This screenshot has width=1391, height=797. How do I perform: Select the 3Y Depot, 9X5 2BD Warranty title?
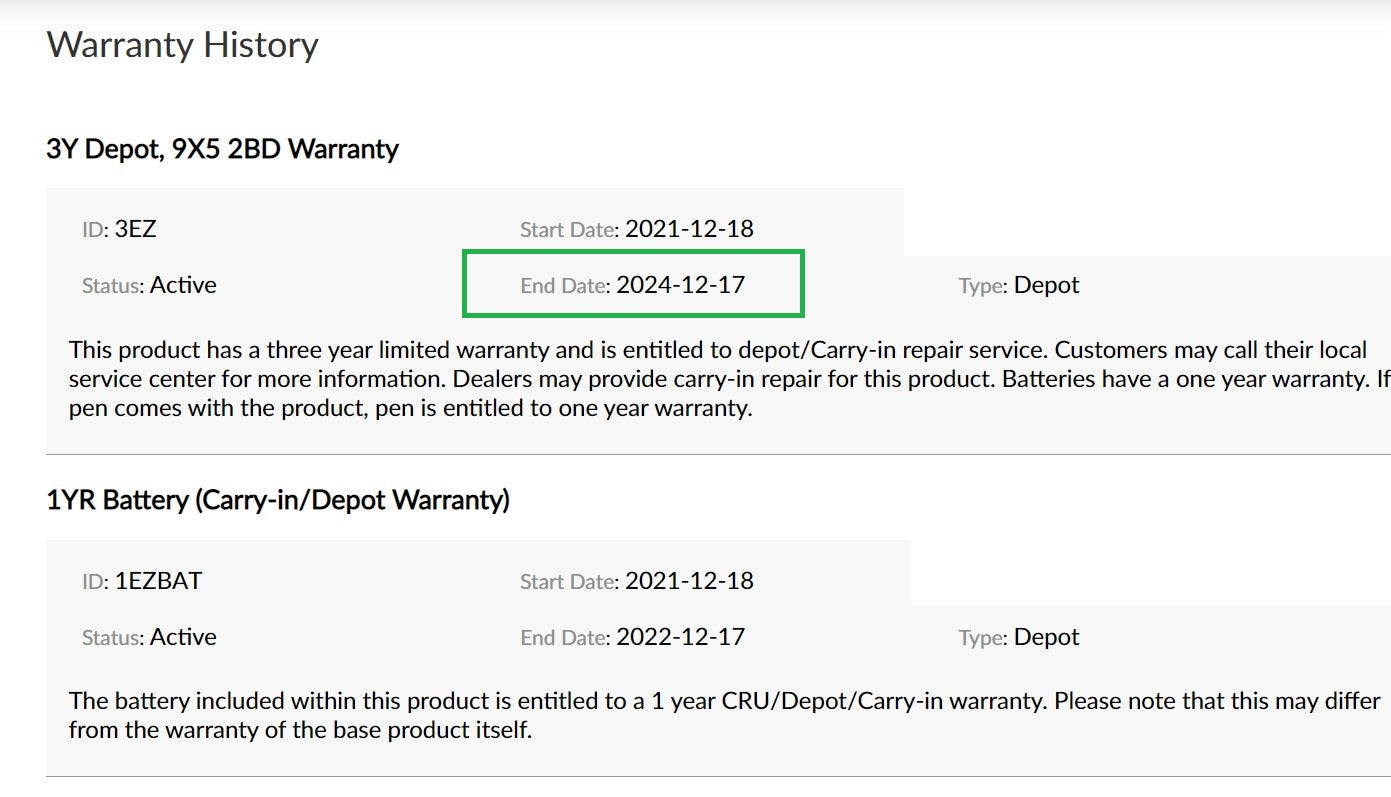pyautogui.click(x=222, y=149)
